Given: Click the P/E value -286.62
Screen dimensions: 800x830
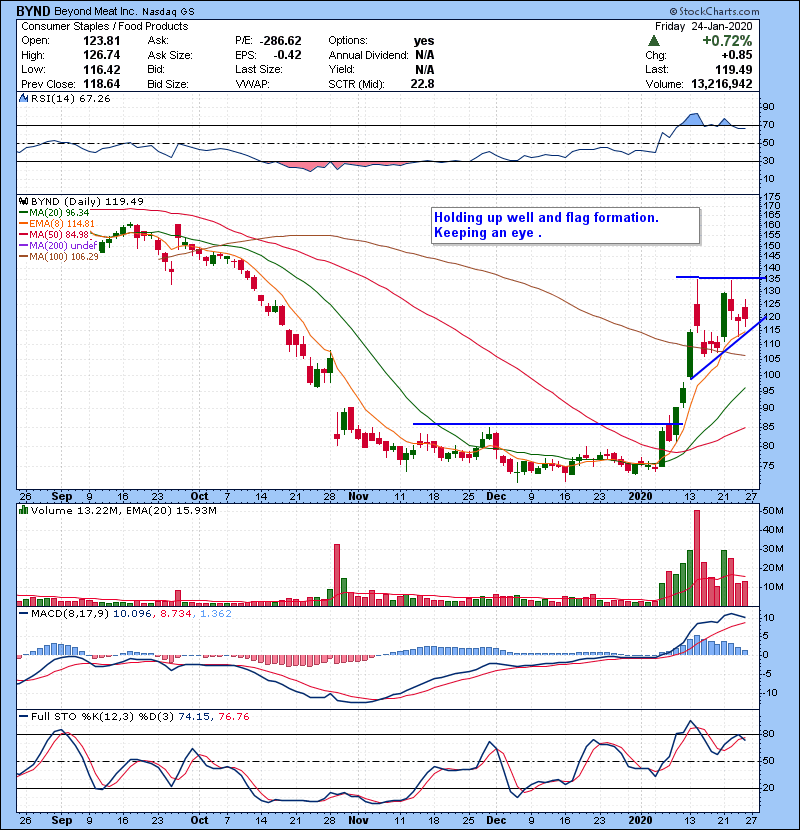Looking at the screenshot, I should coord(281,41).
